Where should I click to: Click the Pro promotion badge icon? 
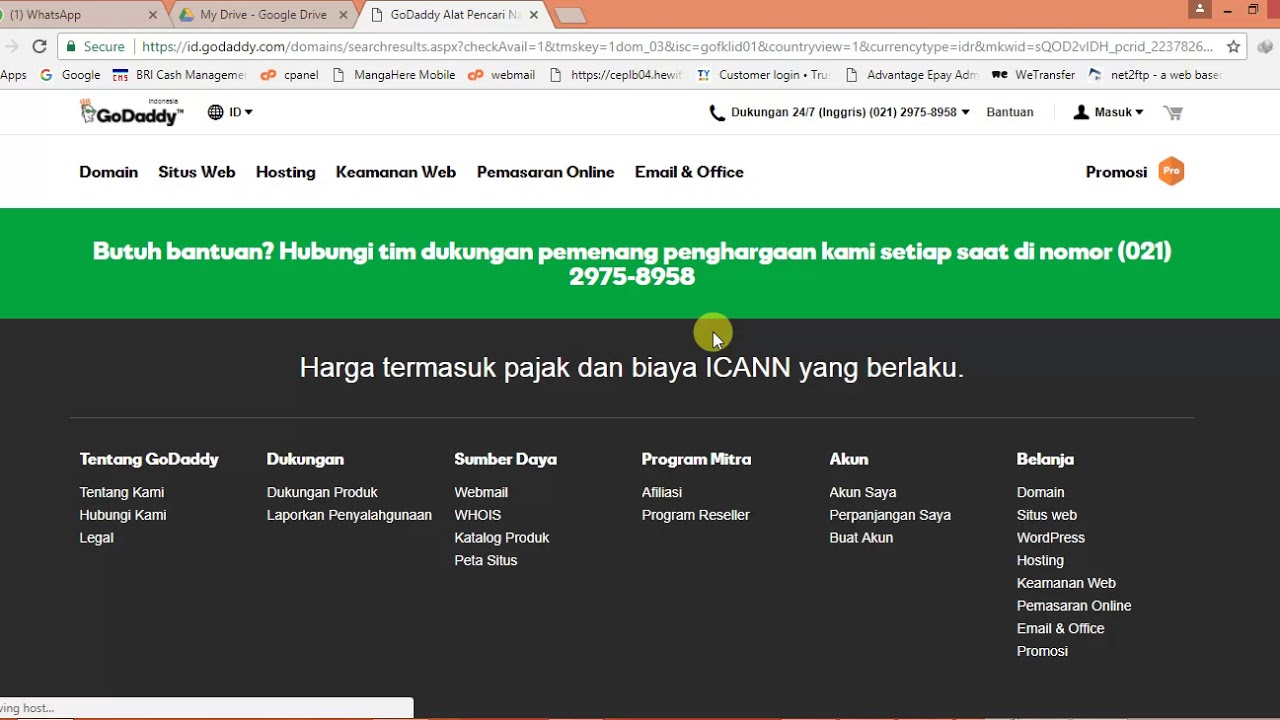point(1171,171)
